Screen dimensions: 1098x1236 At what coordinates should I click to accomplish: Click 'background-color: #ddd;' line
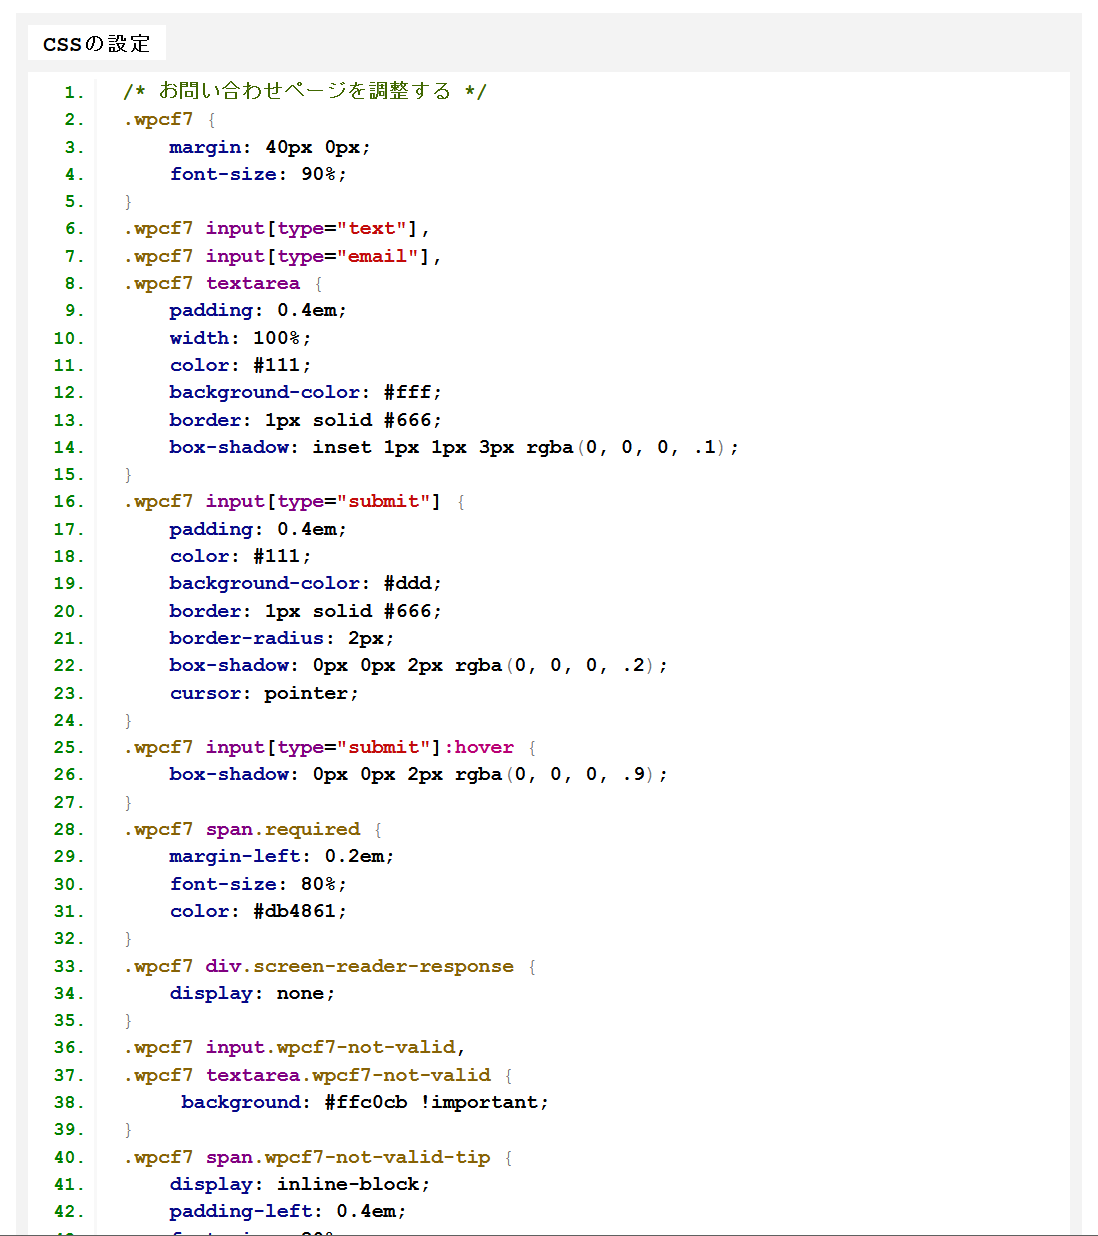point(305,584)
